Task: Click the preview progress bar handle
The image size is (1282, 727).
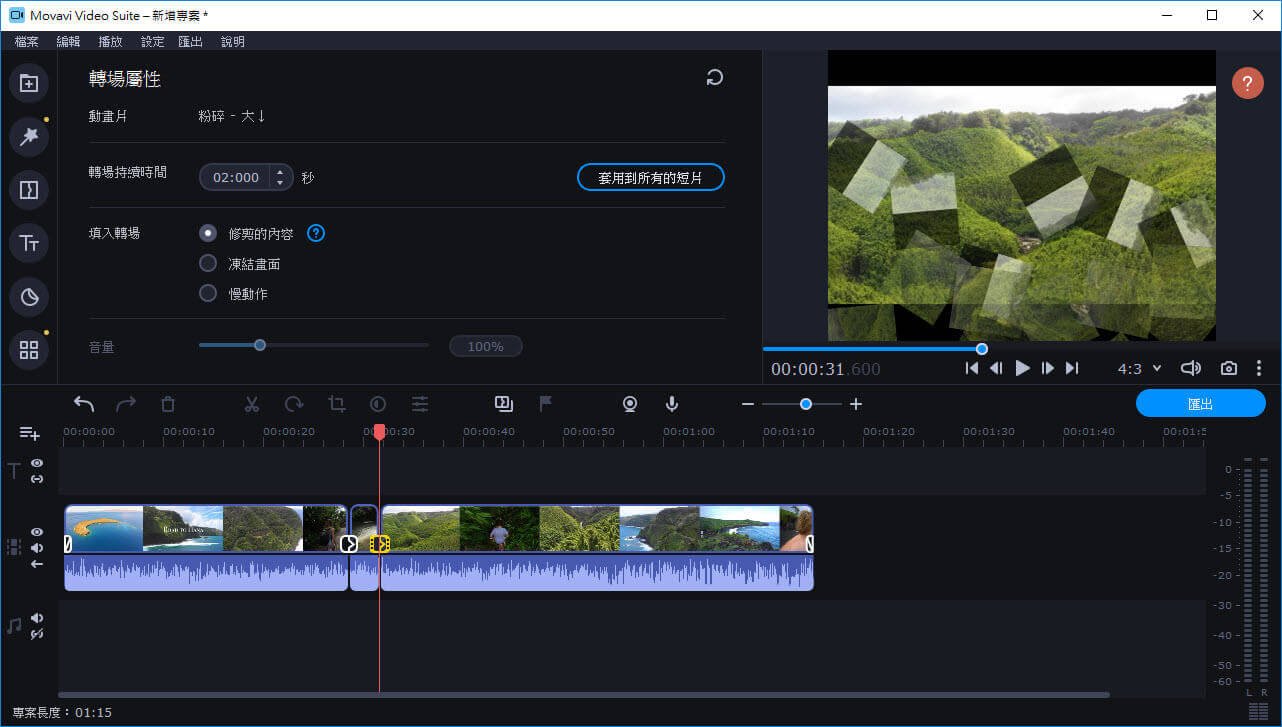Action: tap(982, 349)
